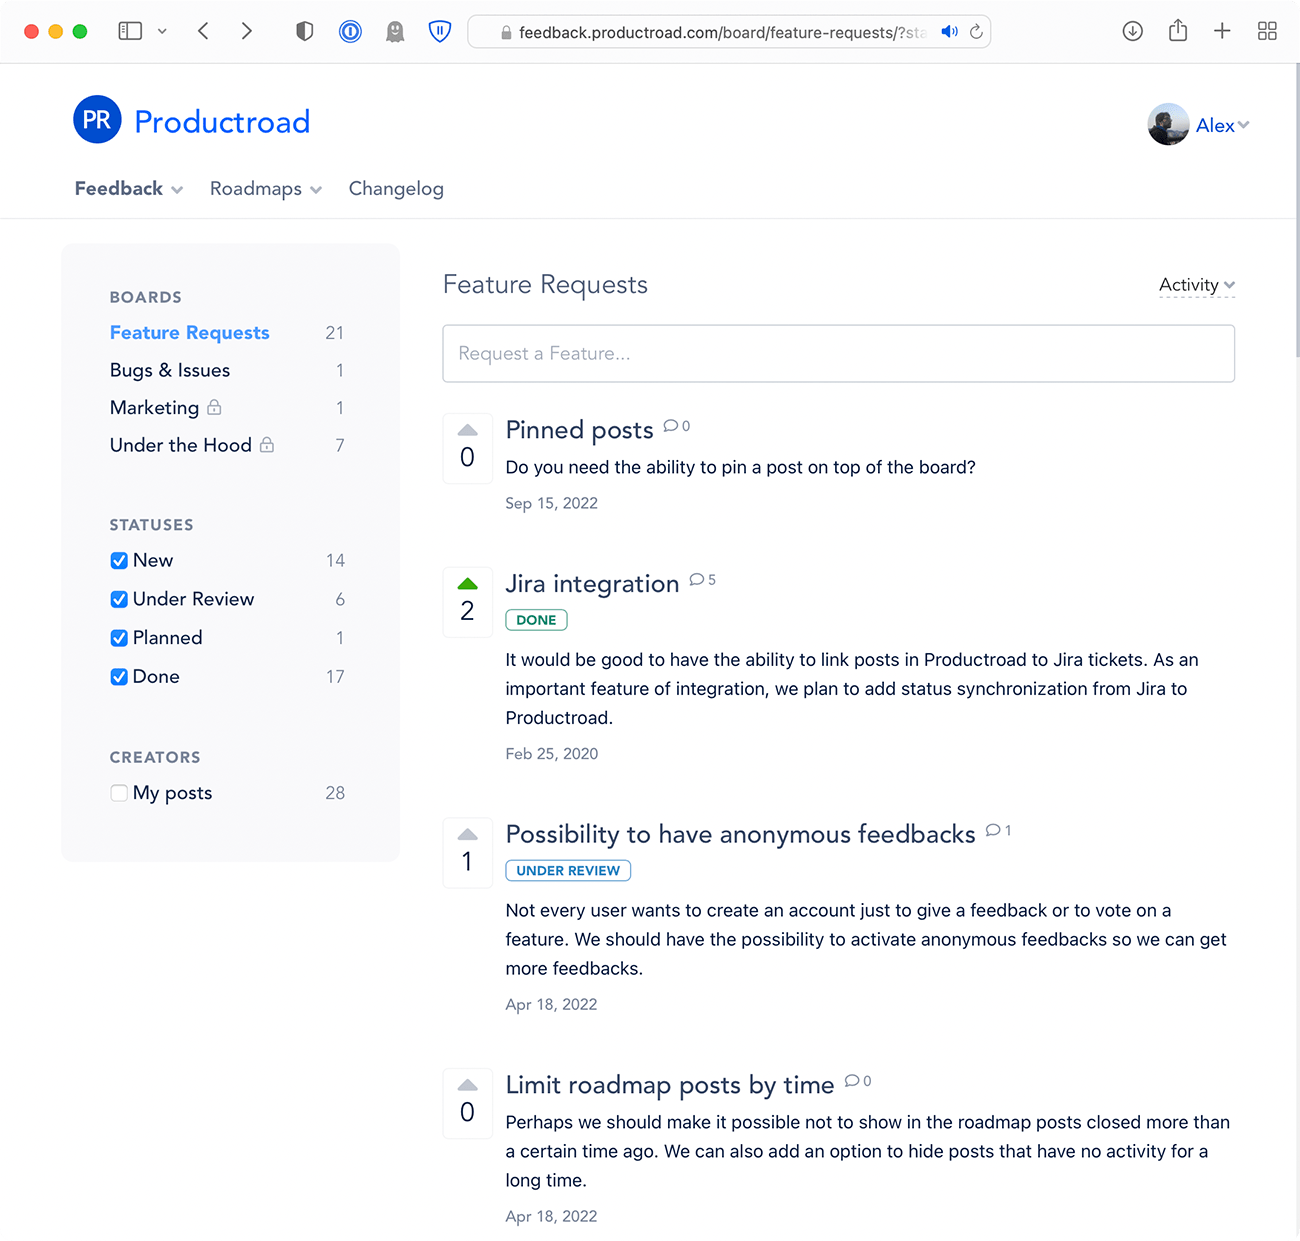Click the Done status count '17'
Viewport: 1300px width, 1241px height.
click(x=335, y=677)
